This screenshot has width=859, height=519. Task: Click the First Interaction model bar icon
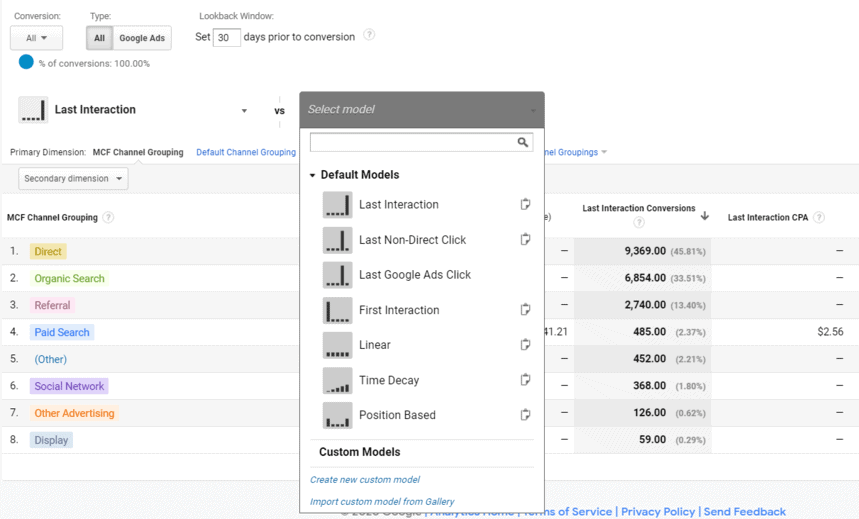337,310
